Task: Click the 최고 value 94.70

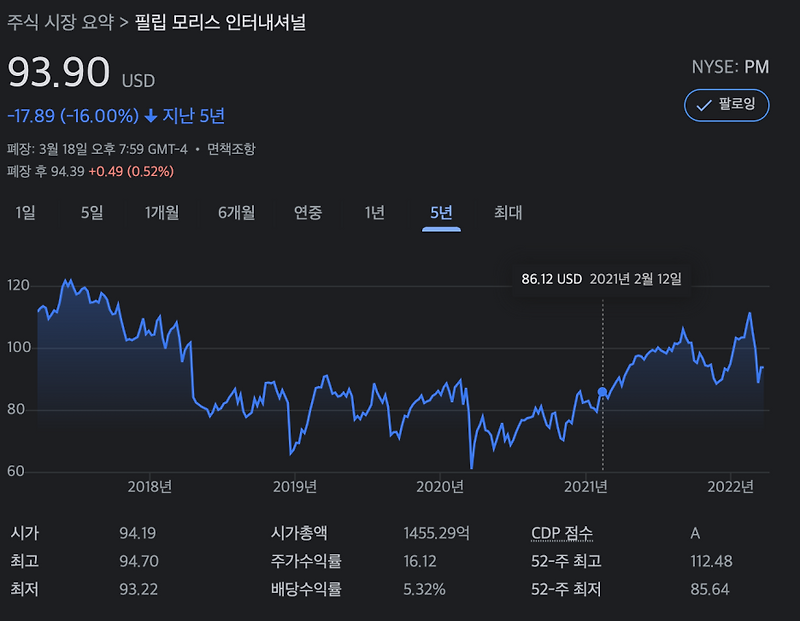Action: coord(139,561)
